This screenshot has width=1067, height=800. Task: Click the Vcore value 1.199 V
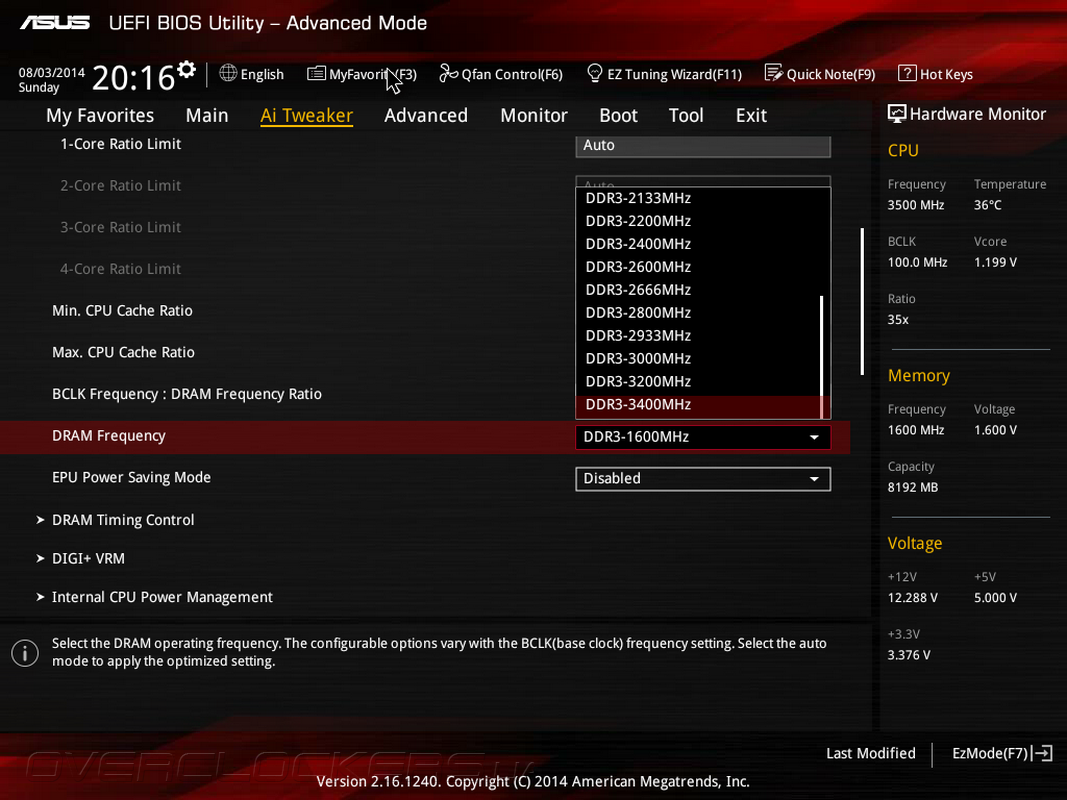995,263
